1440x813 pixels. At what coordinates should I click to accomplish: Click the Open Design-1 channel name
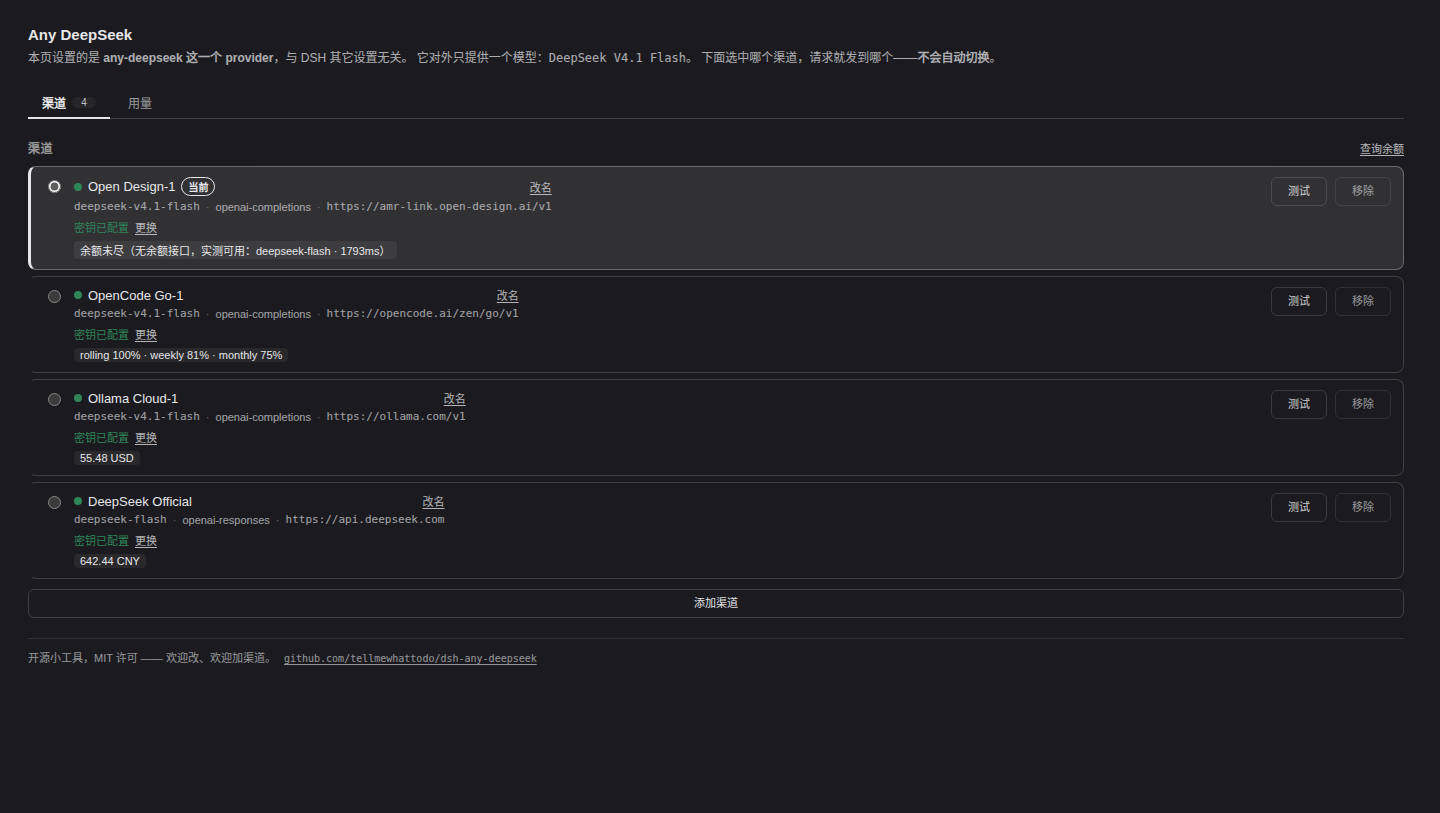(131, 187)
